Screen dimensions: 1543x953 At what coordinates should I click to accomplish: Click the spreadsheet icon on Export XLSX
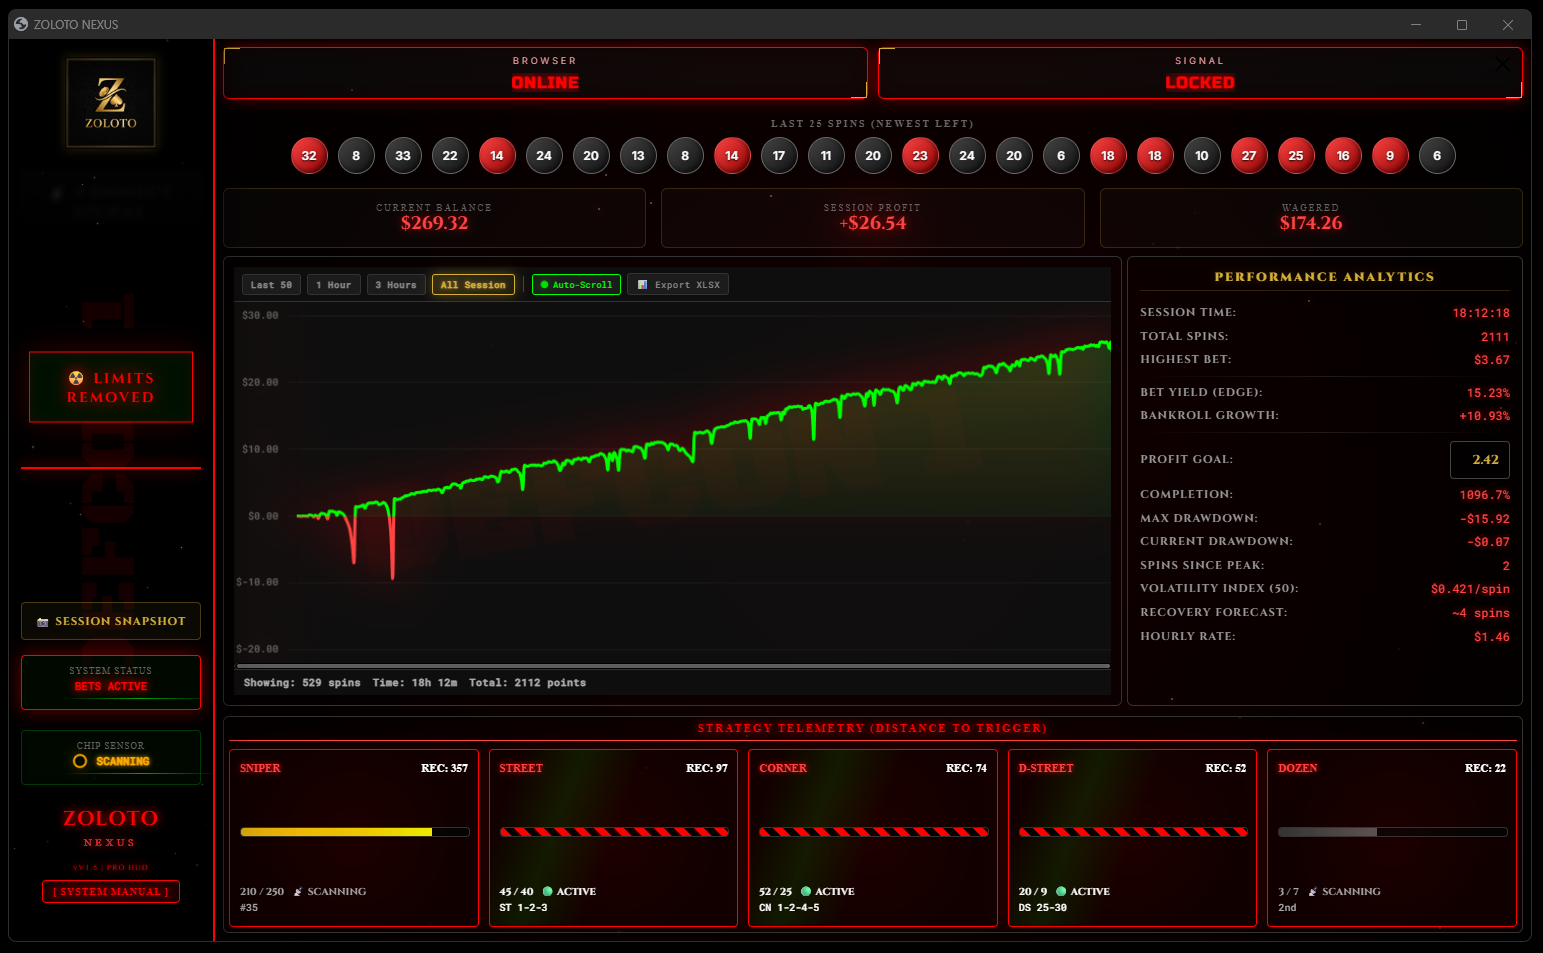point(643,284)
